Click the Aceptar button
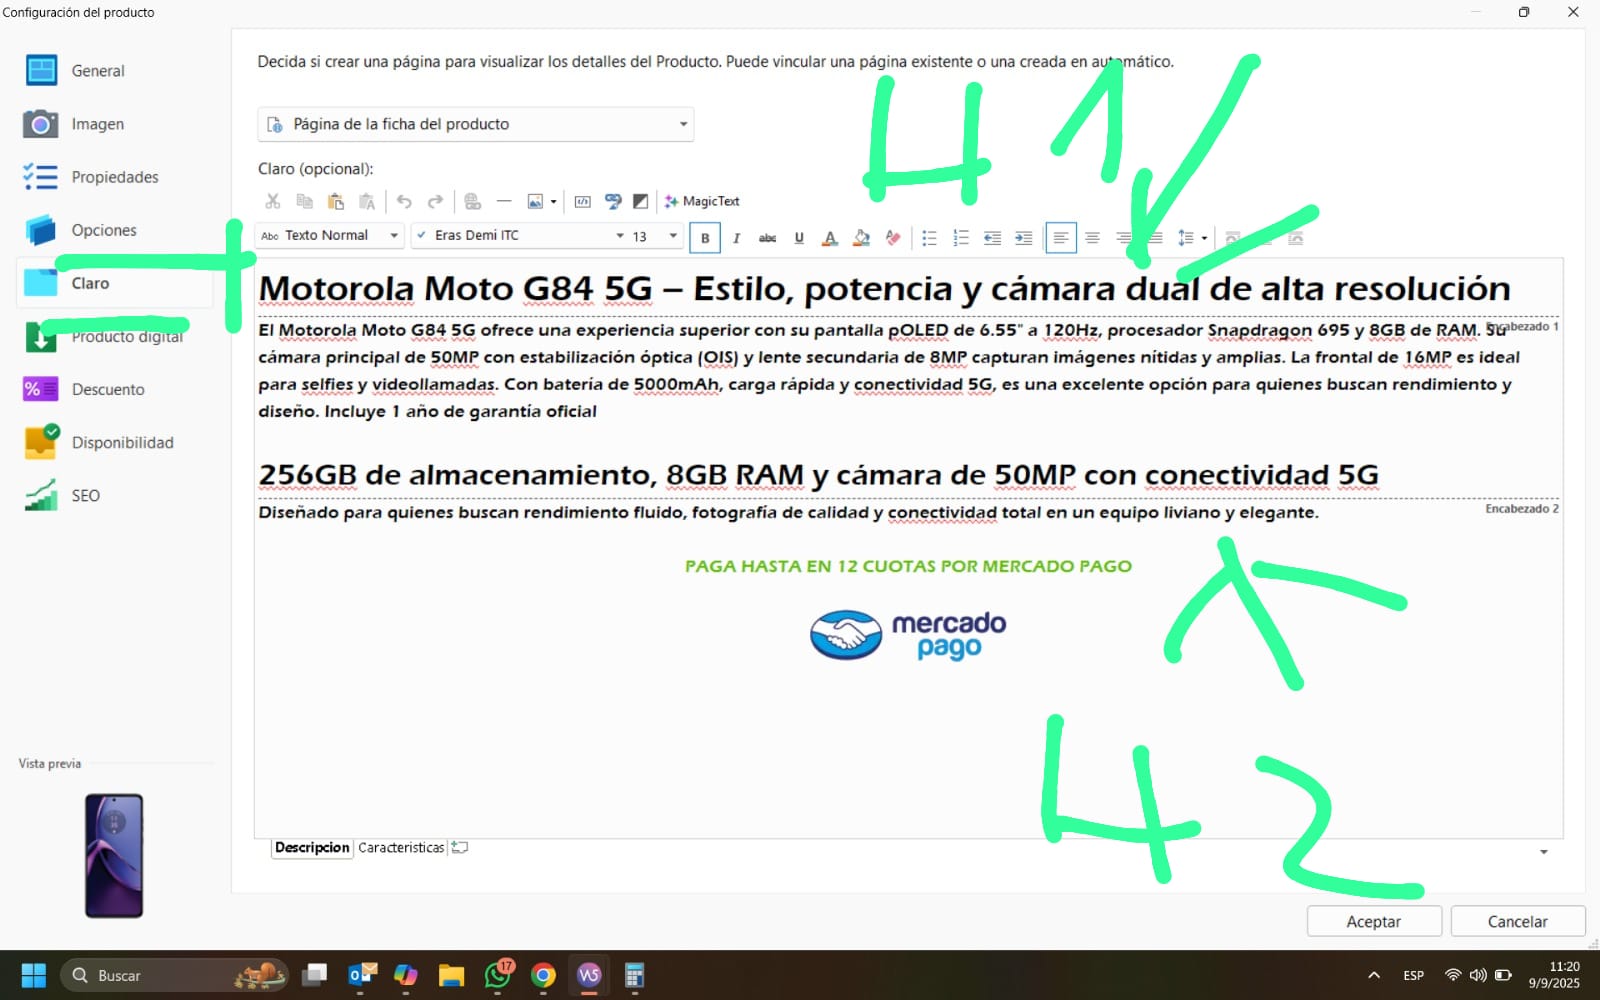Image resolution: width=1600 pixels, height=1000 pixels. point(1374,921)
